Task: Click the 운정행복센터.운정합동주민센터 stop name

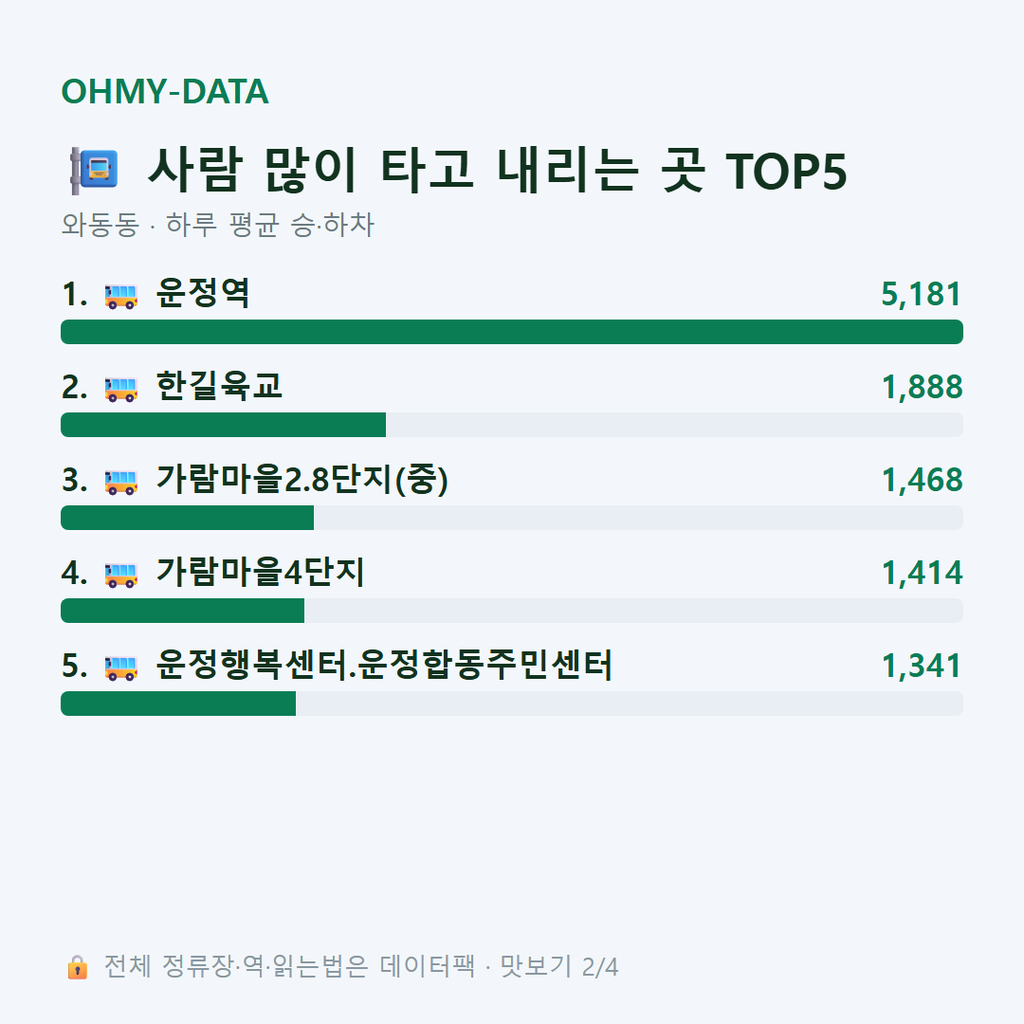Action: click(x=384, y=665)
